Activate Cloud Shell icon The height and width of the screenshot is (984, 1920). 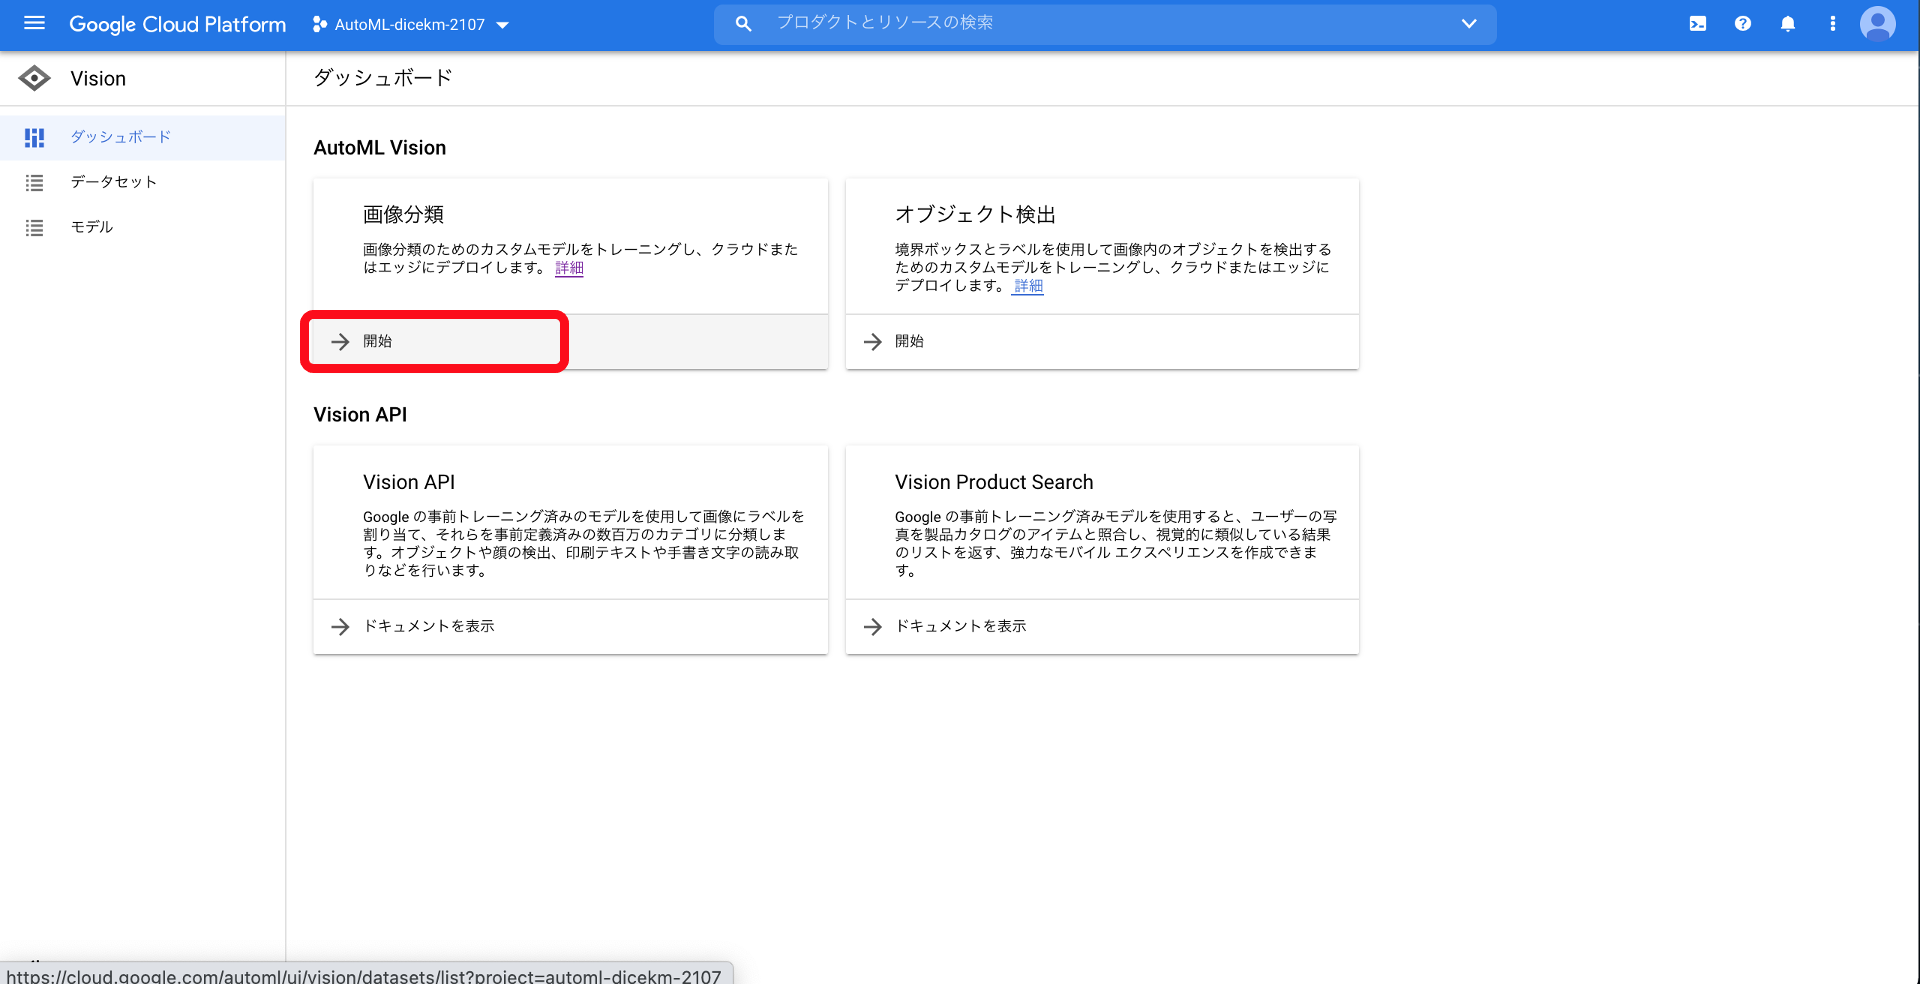[x=1697, y=23]
